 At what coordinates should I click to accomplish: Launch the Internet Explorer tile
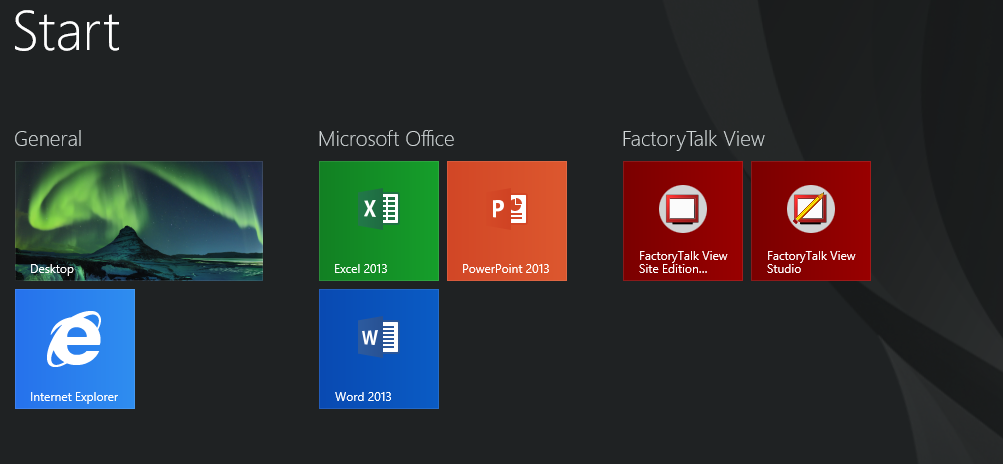(x=75, y=349)
